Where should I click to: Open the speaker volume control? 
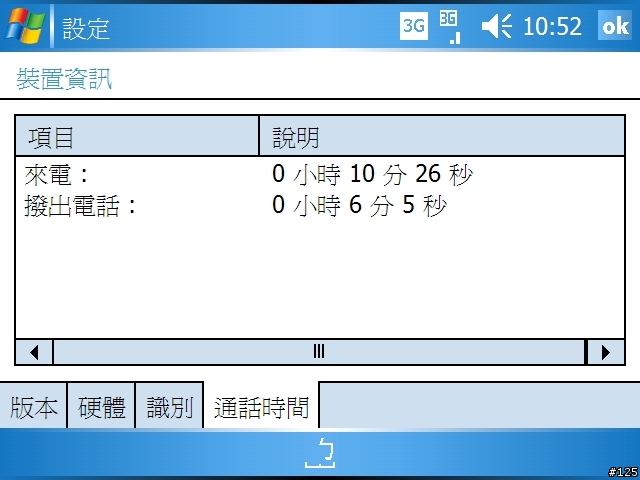[497, 27]
